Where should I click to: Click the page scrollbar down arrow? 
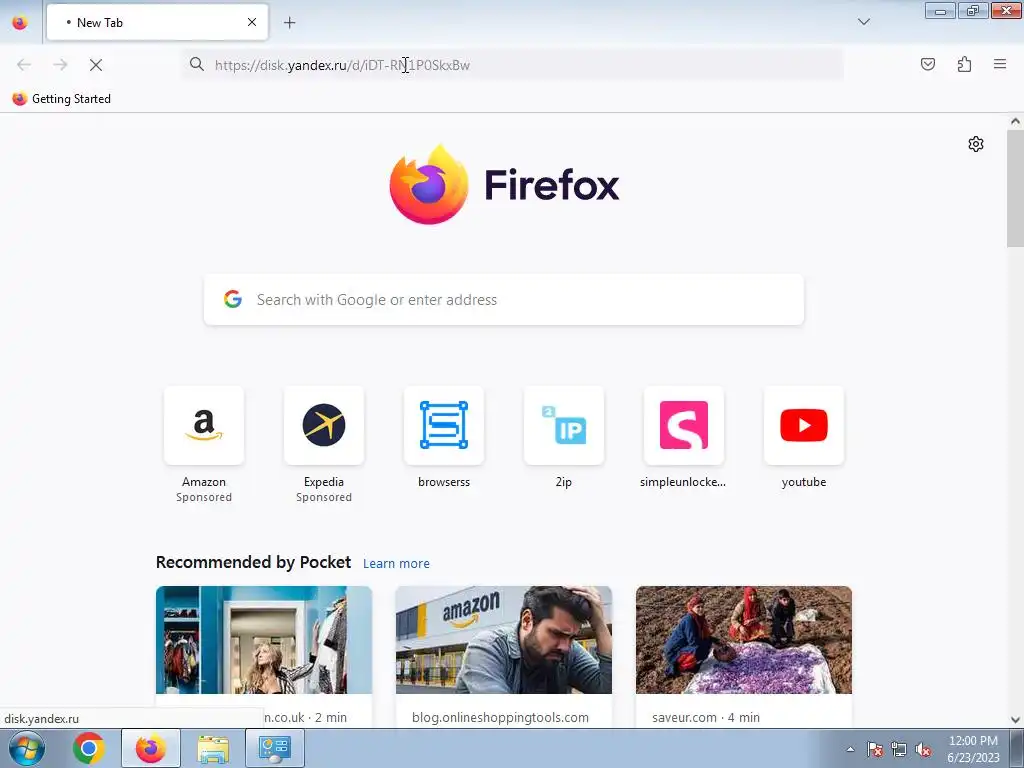click(x=1015, y=720)
